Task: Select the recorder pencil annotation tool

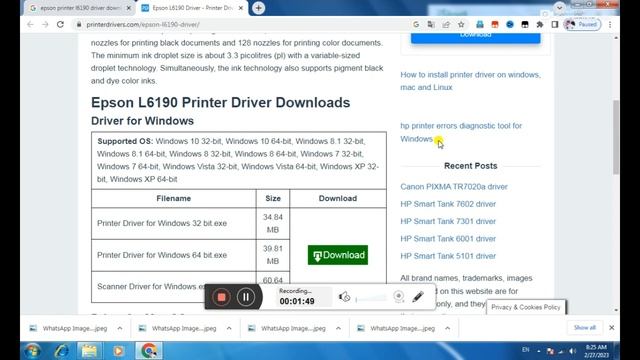Action: [418, 297]
